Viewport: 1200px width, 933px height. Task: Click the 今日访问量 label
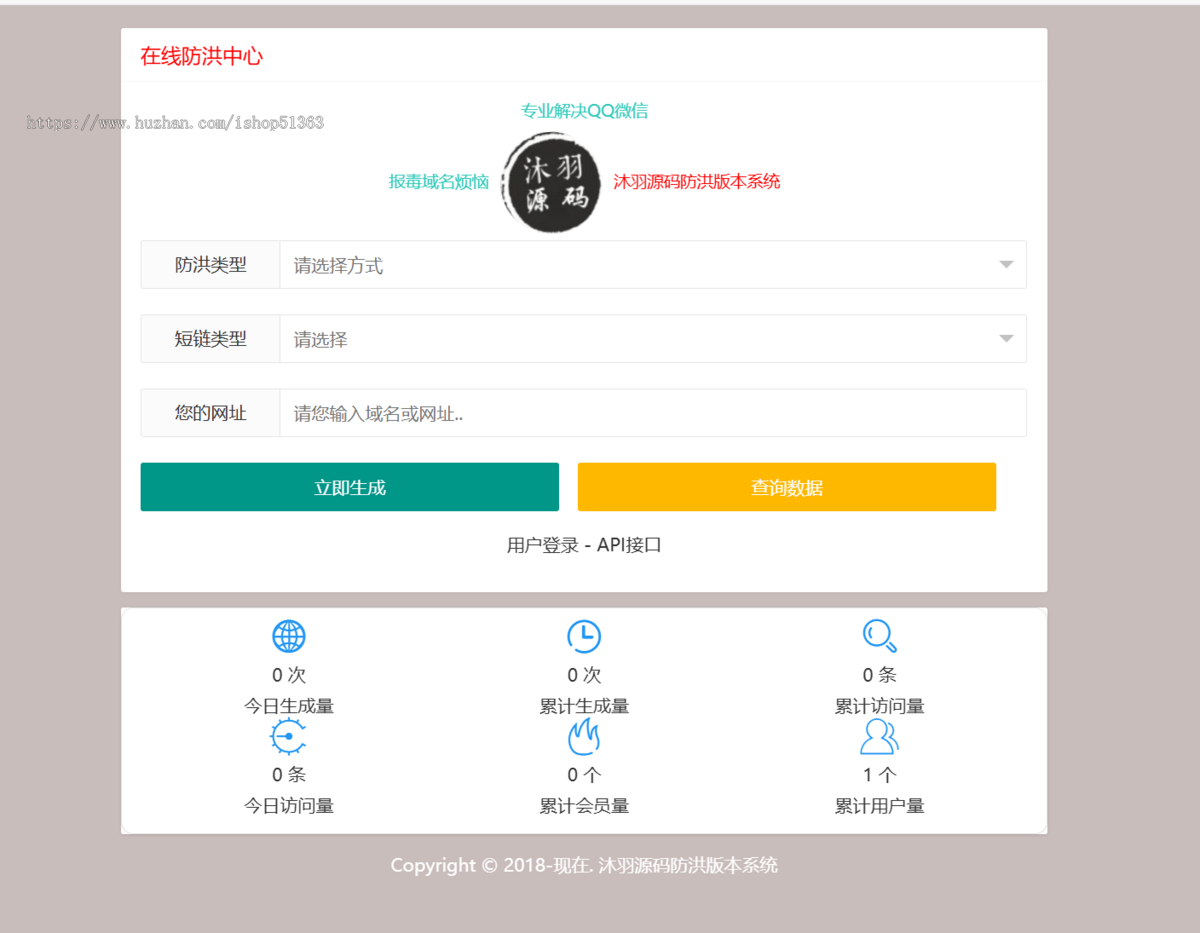coord(288,805)
